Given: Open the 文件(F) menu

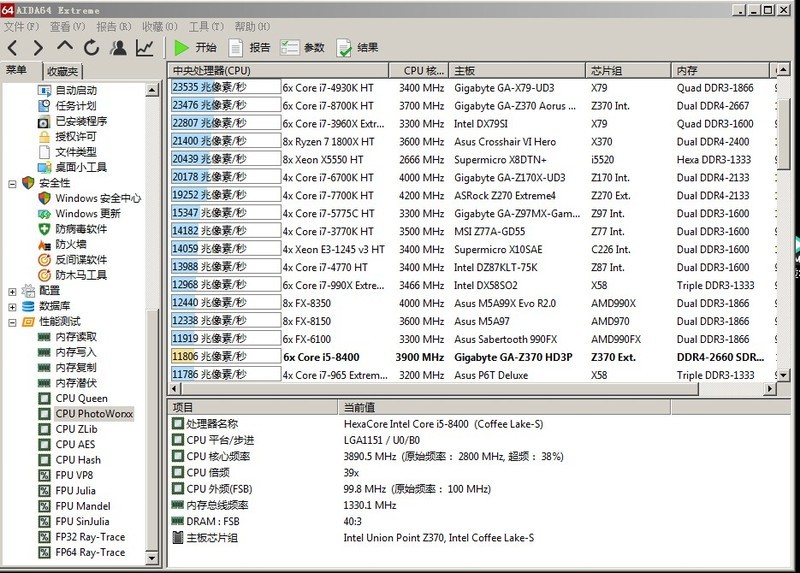Looking at the screenshot, I should tap(21, 26).
